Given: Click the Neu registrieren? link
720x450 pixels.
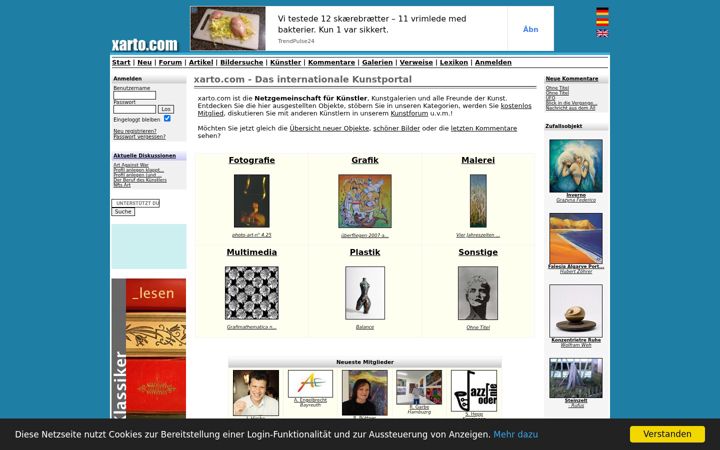Looking at the screenshot, I should click(x=135, y=131).
